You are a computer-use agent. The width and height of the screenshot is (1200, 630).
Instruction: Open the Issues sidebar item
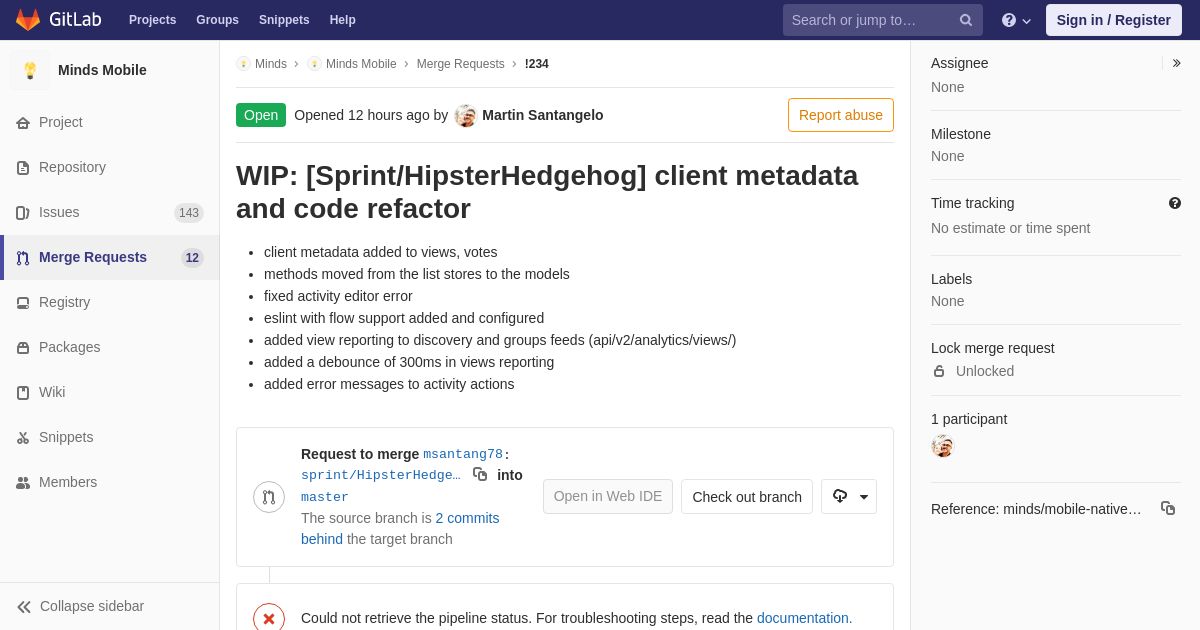[59, 212]
